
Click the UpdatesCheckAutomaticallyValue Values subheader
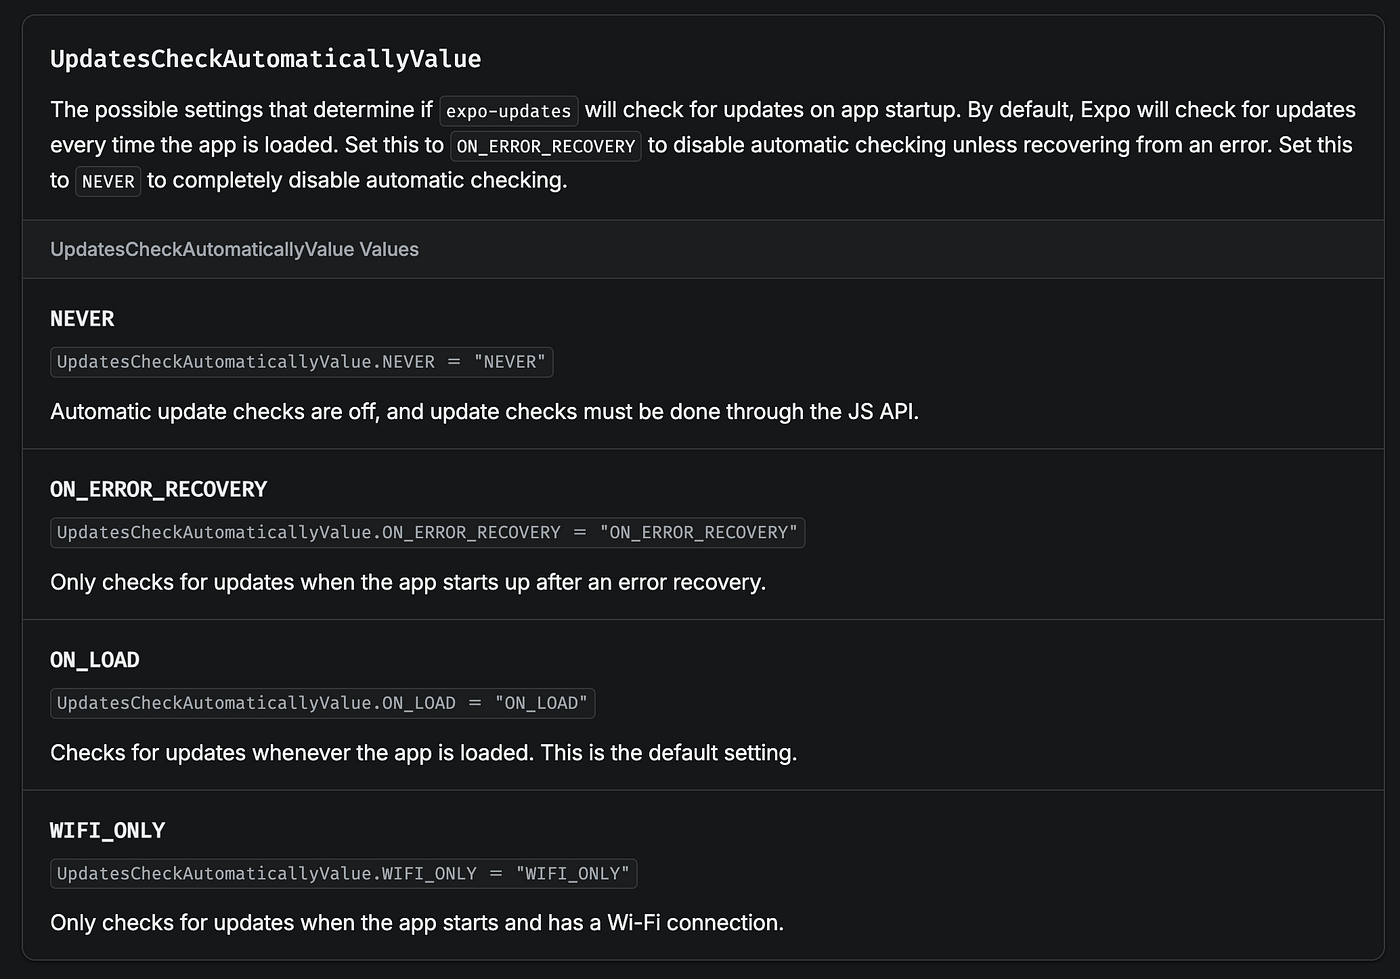coord(235,249)
